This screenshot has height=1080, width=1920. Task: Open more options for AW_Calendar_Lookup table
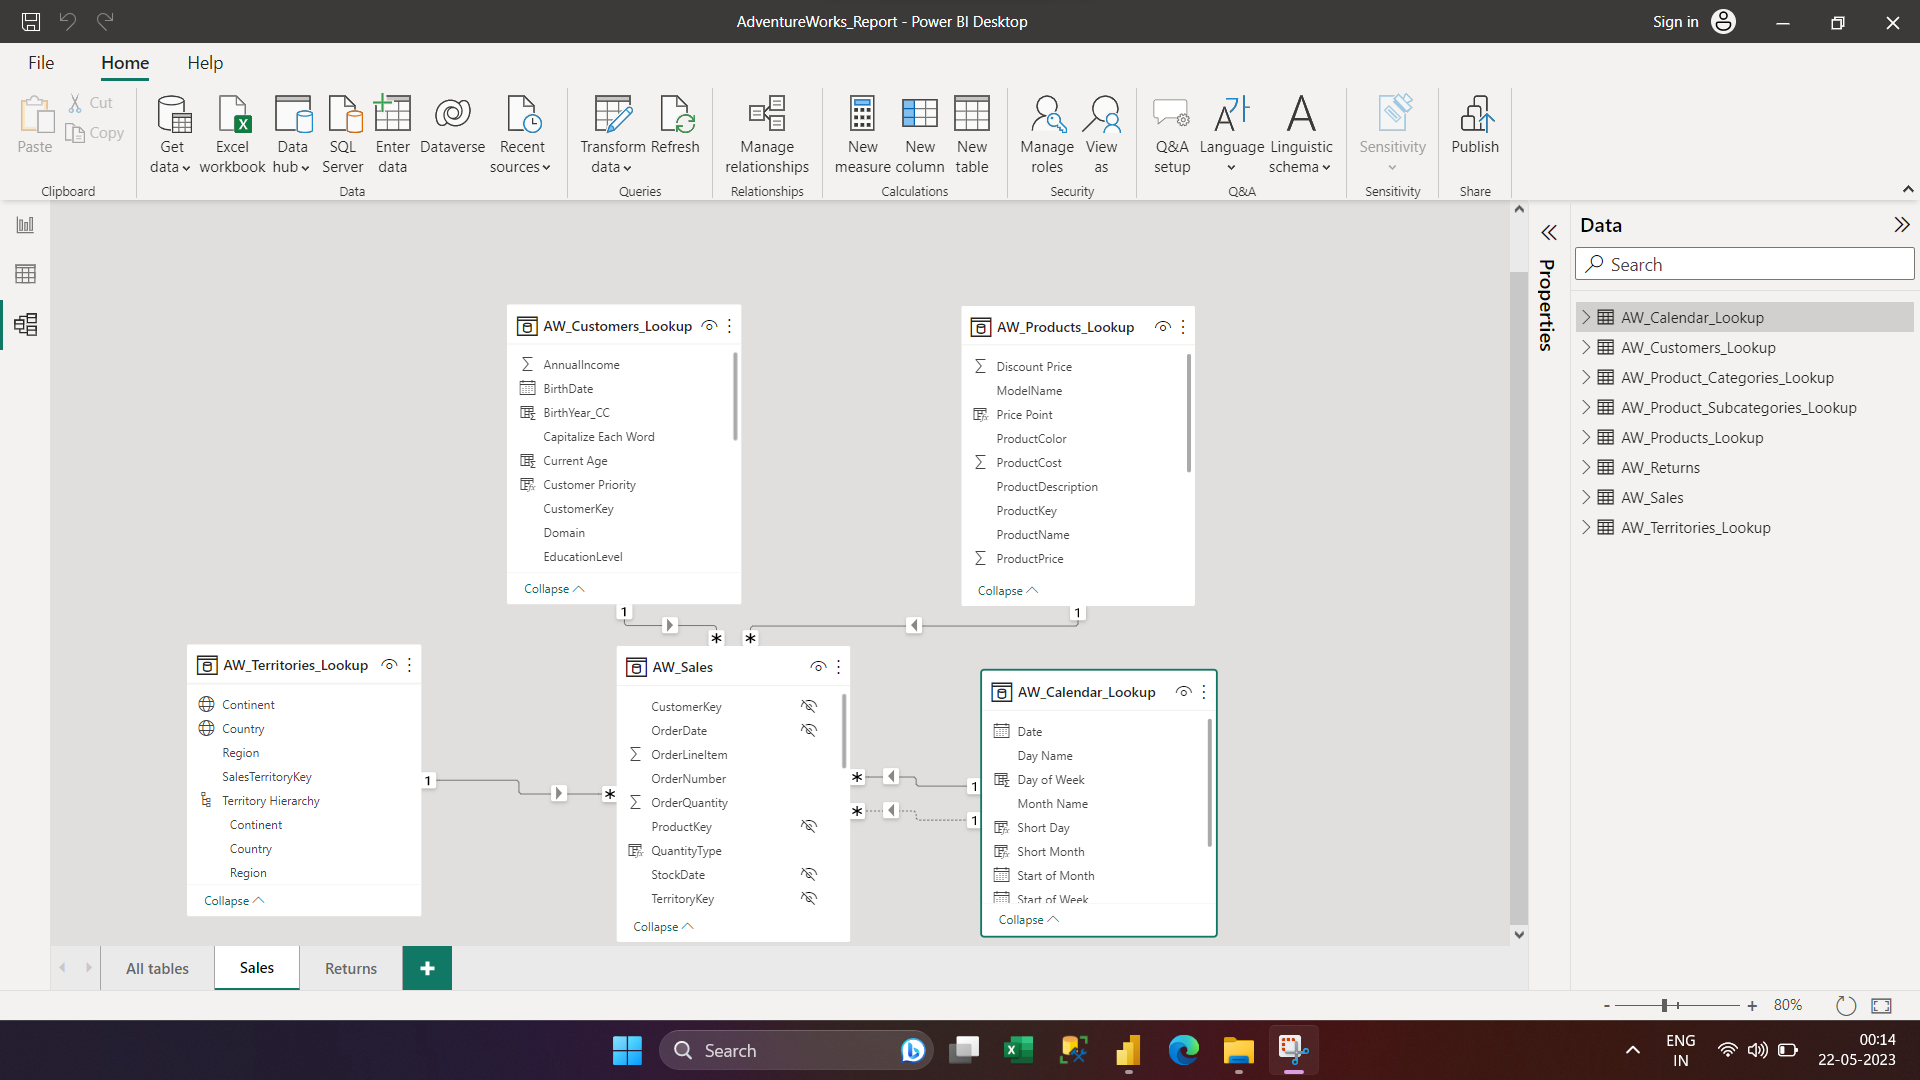click(1204, 692)
